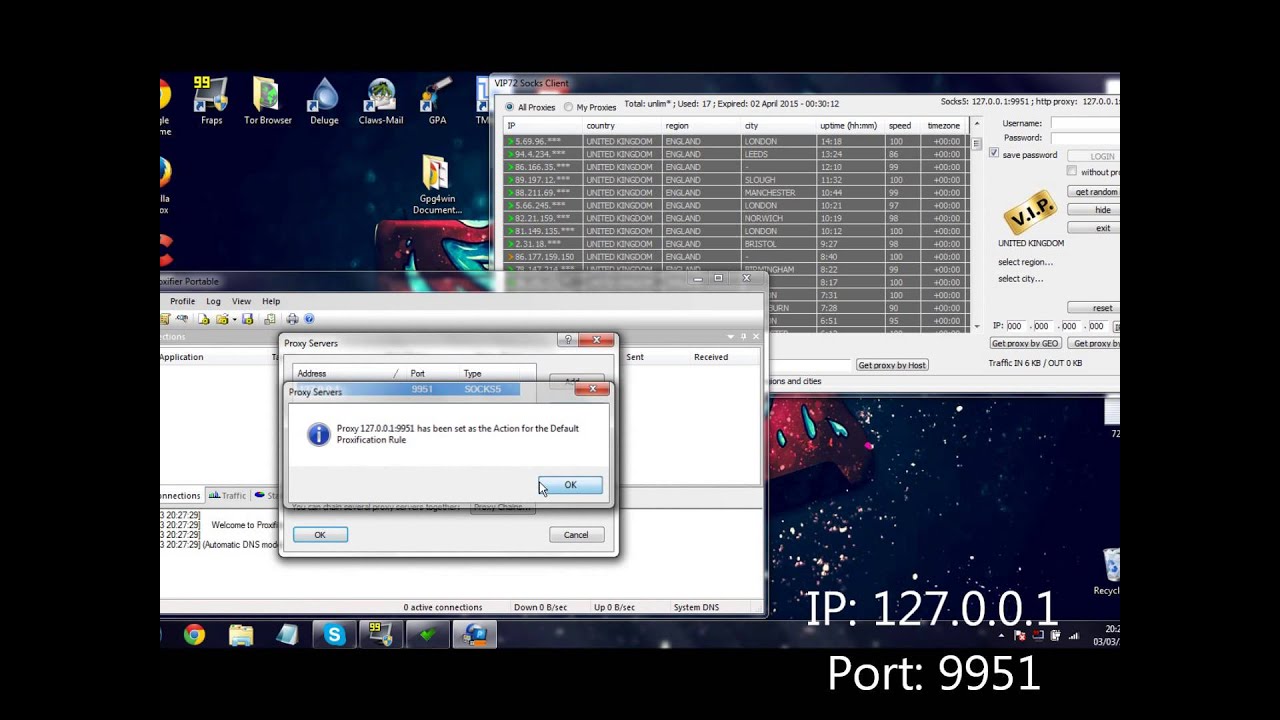Click Username input field in VIP72

point(1085,123)
